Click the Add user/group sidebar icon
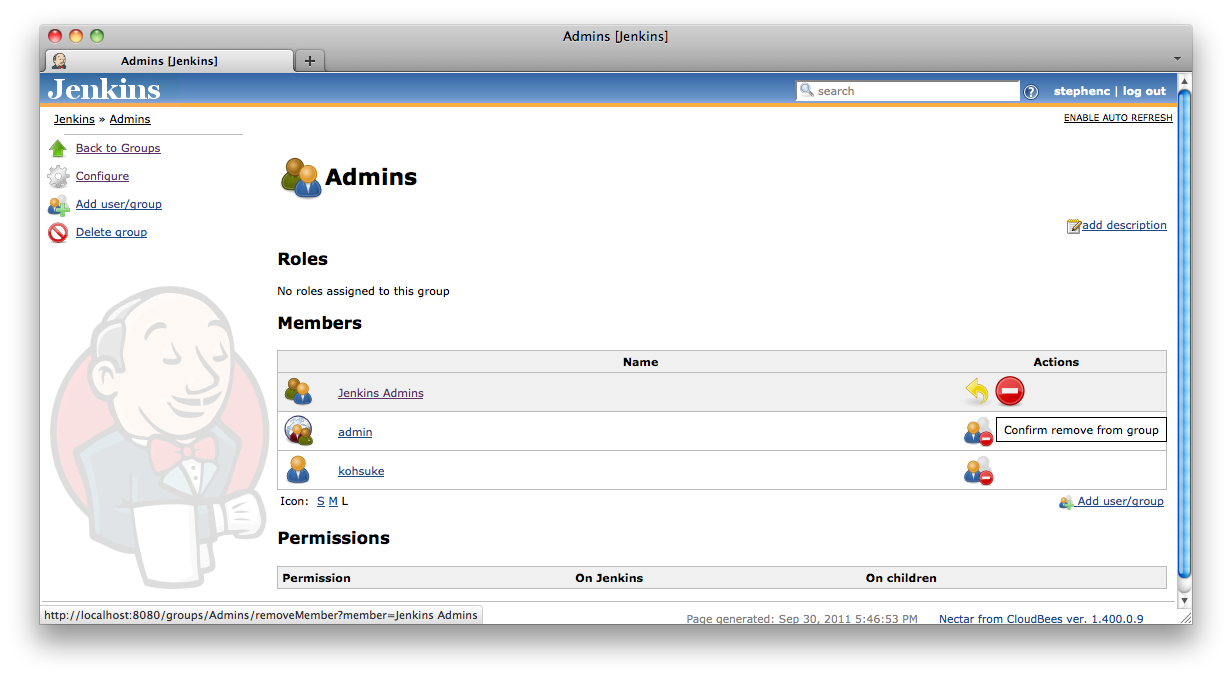1232x679 pixels. pos(58,205)
